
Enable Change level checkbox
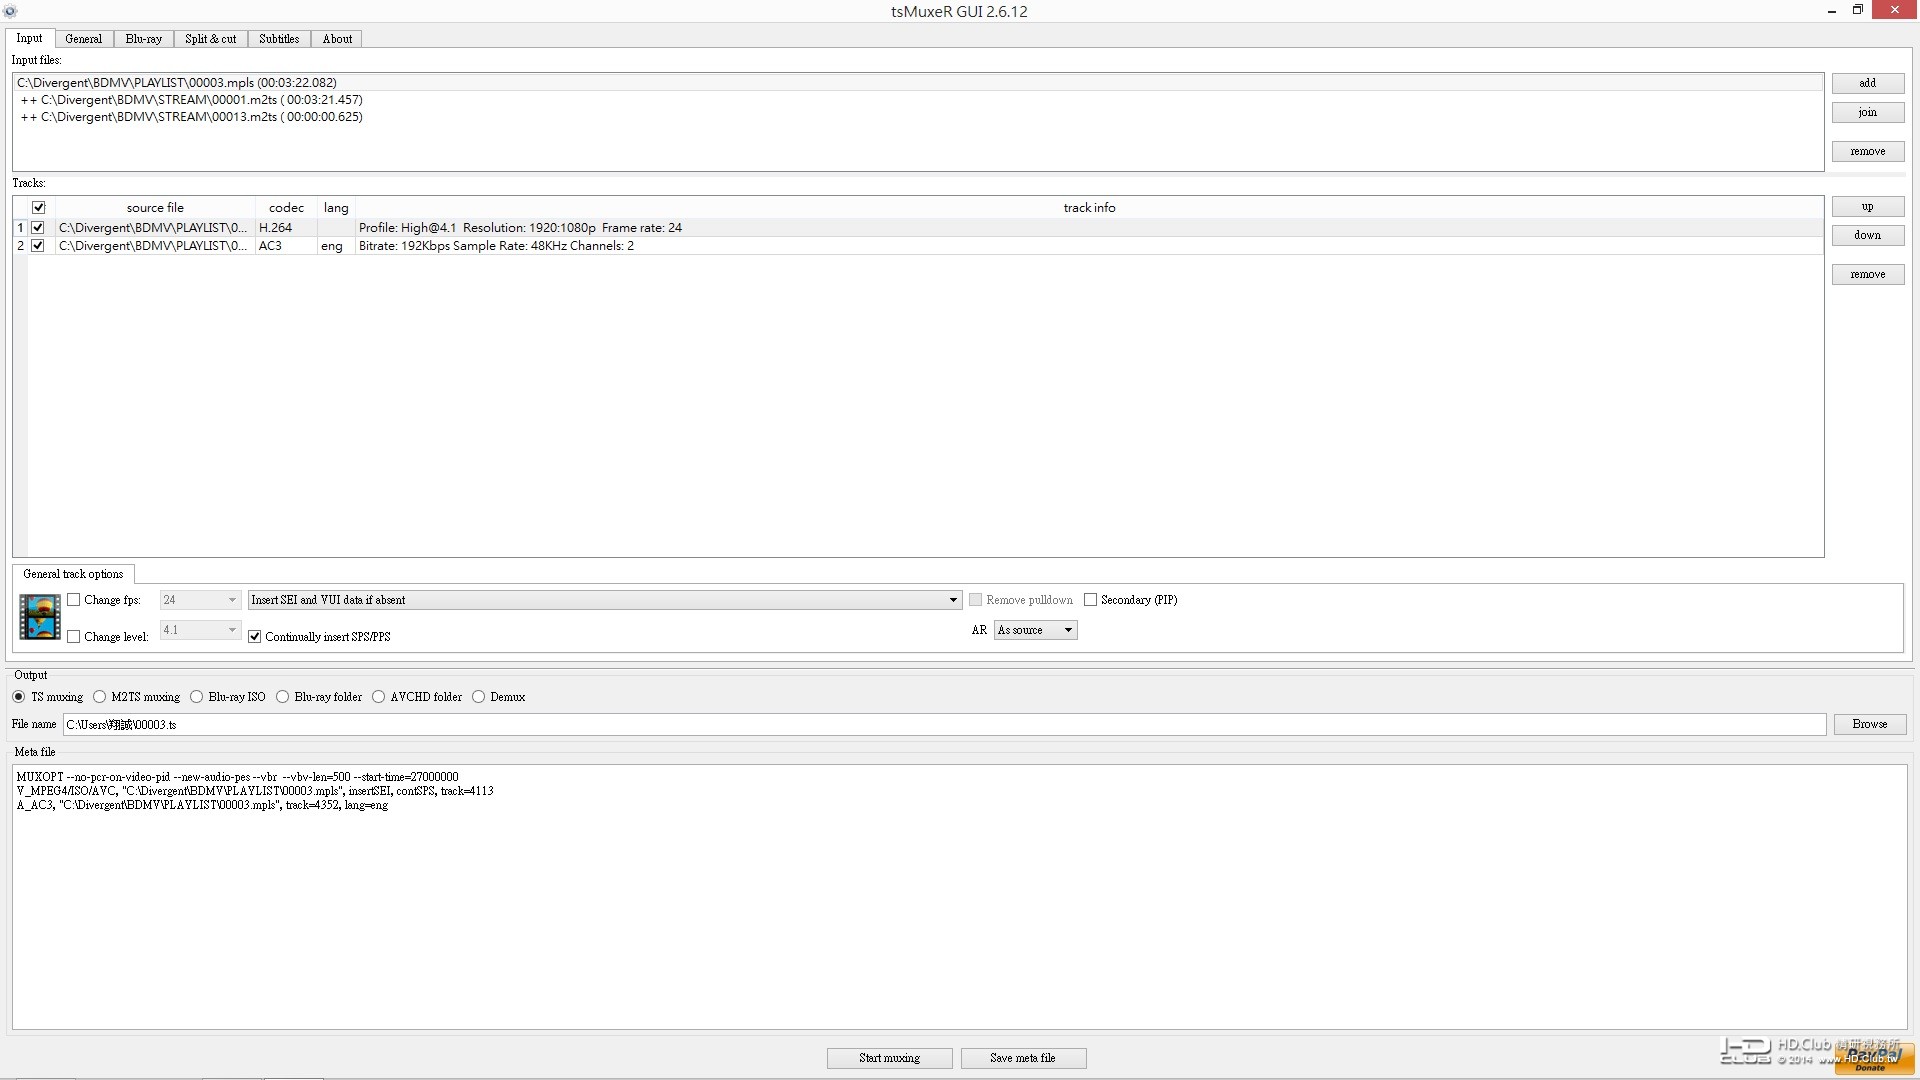[x=74, y=637]
